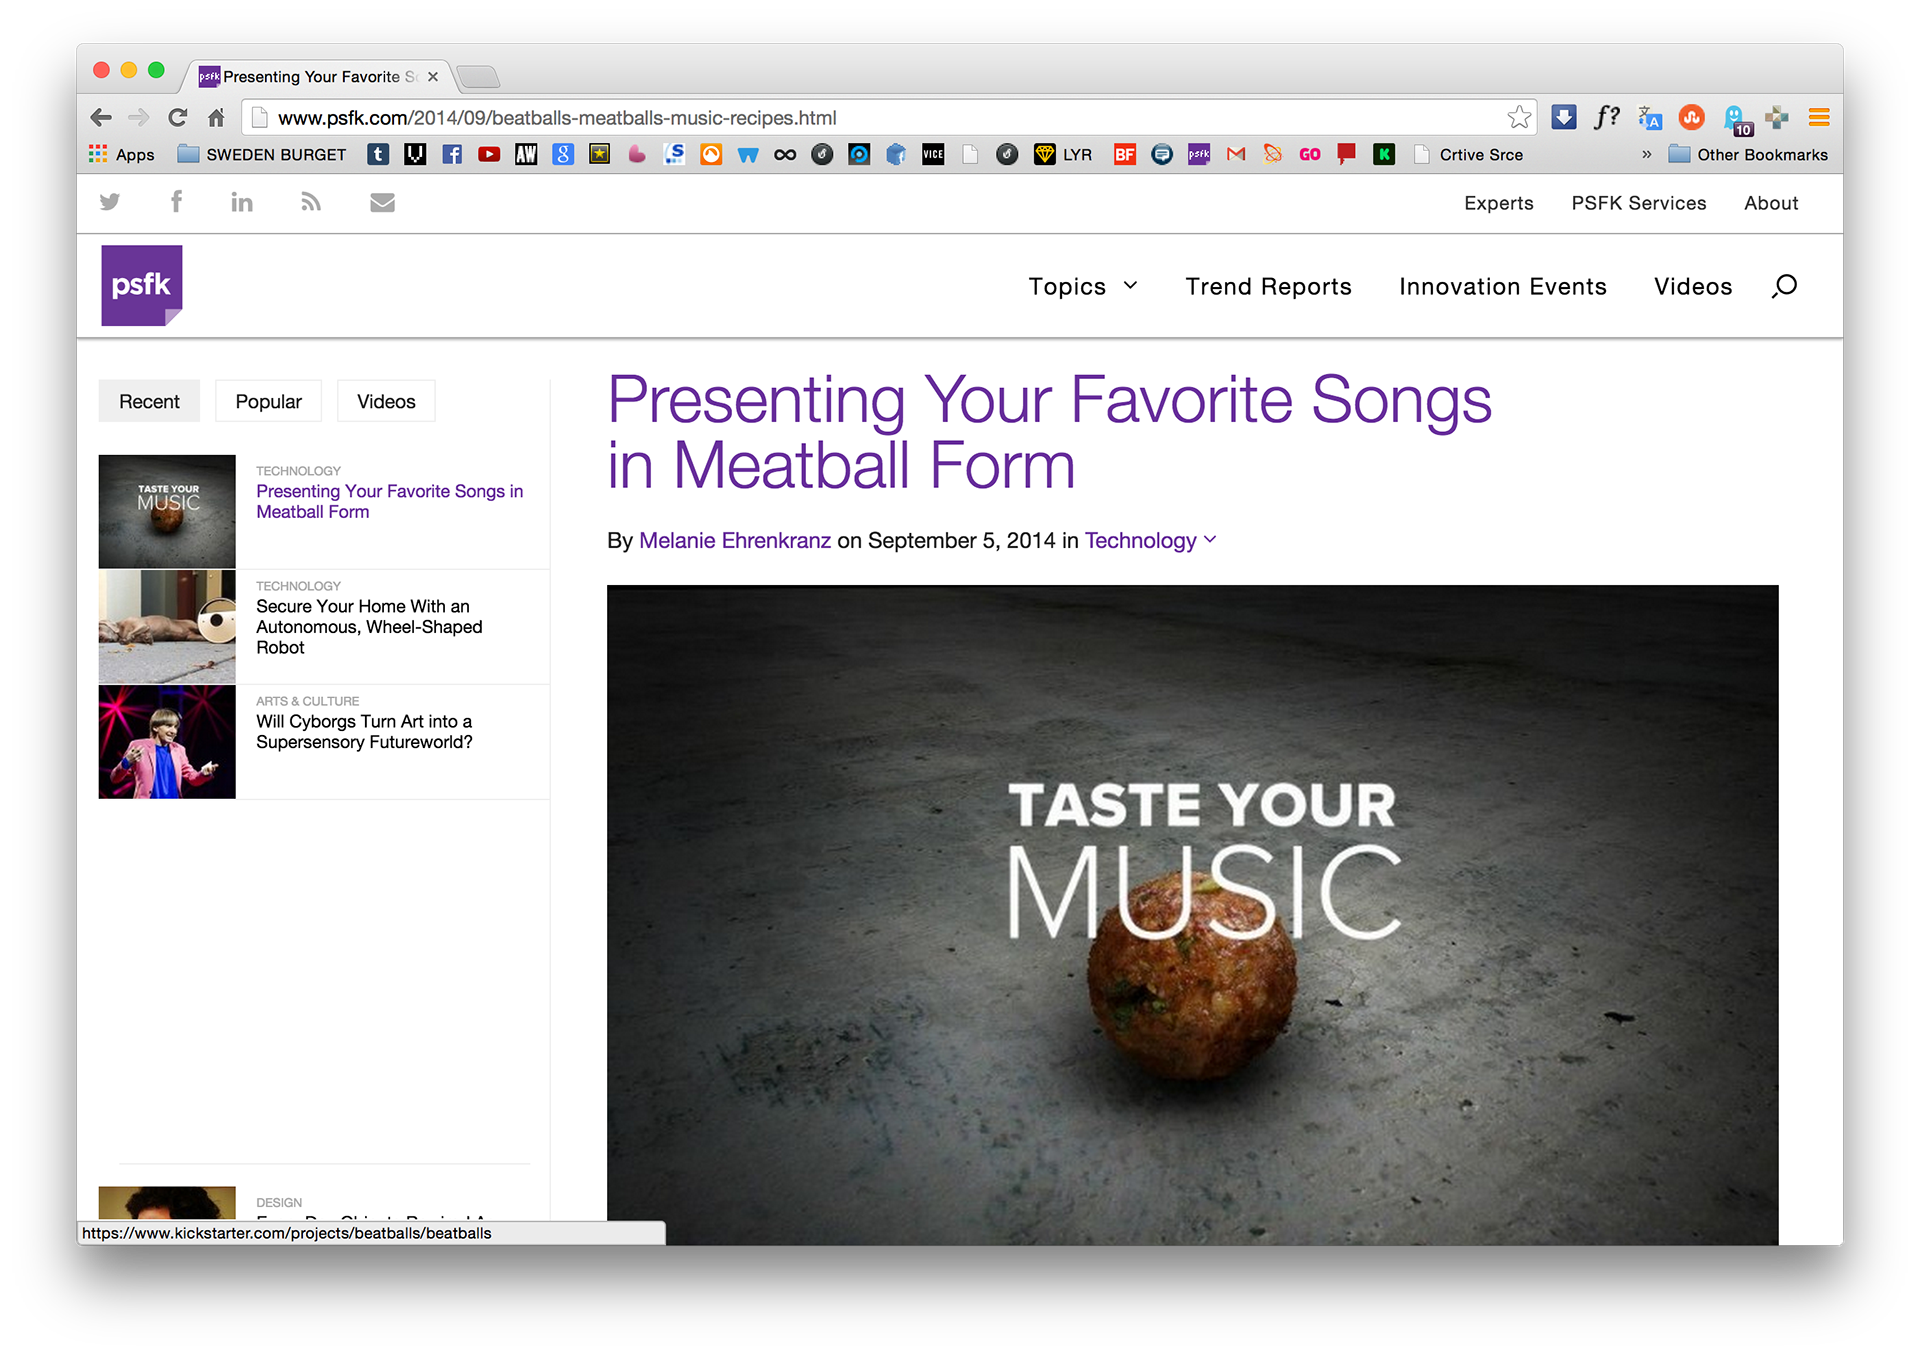Image resolution: width=1920 pixels, height=1355 pixels.
Task: Open PSFK Facebook page icon
Action: pyautogui.click(x=176, y=201)
